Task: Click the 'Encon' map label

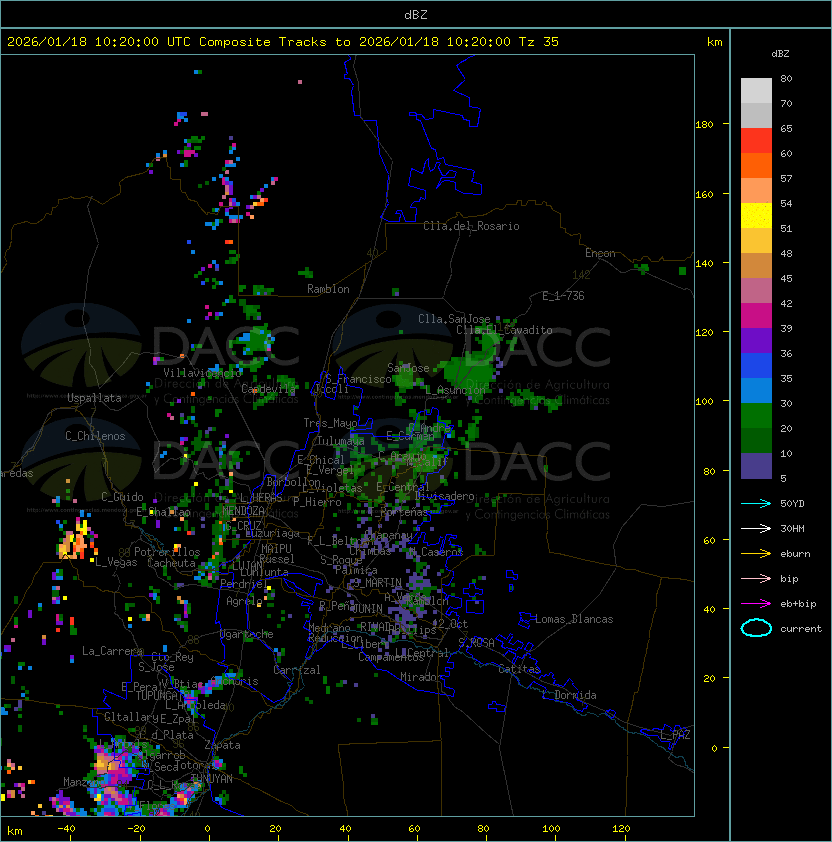Action: tap(600, 253)
